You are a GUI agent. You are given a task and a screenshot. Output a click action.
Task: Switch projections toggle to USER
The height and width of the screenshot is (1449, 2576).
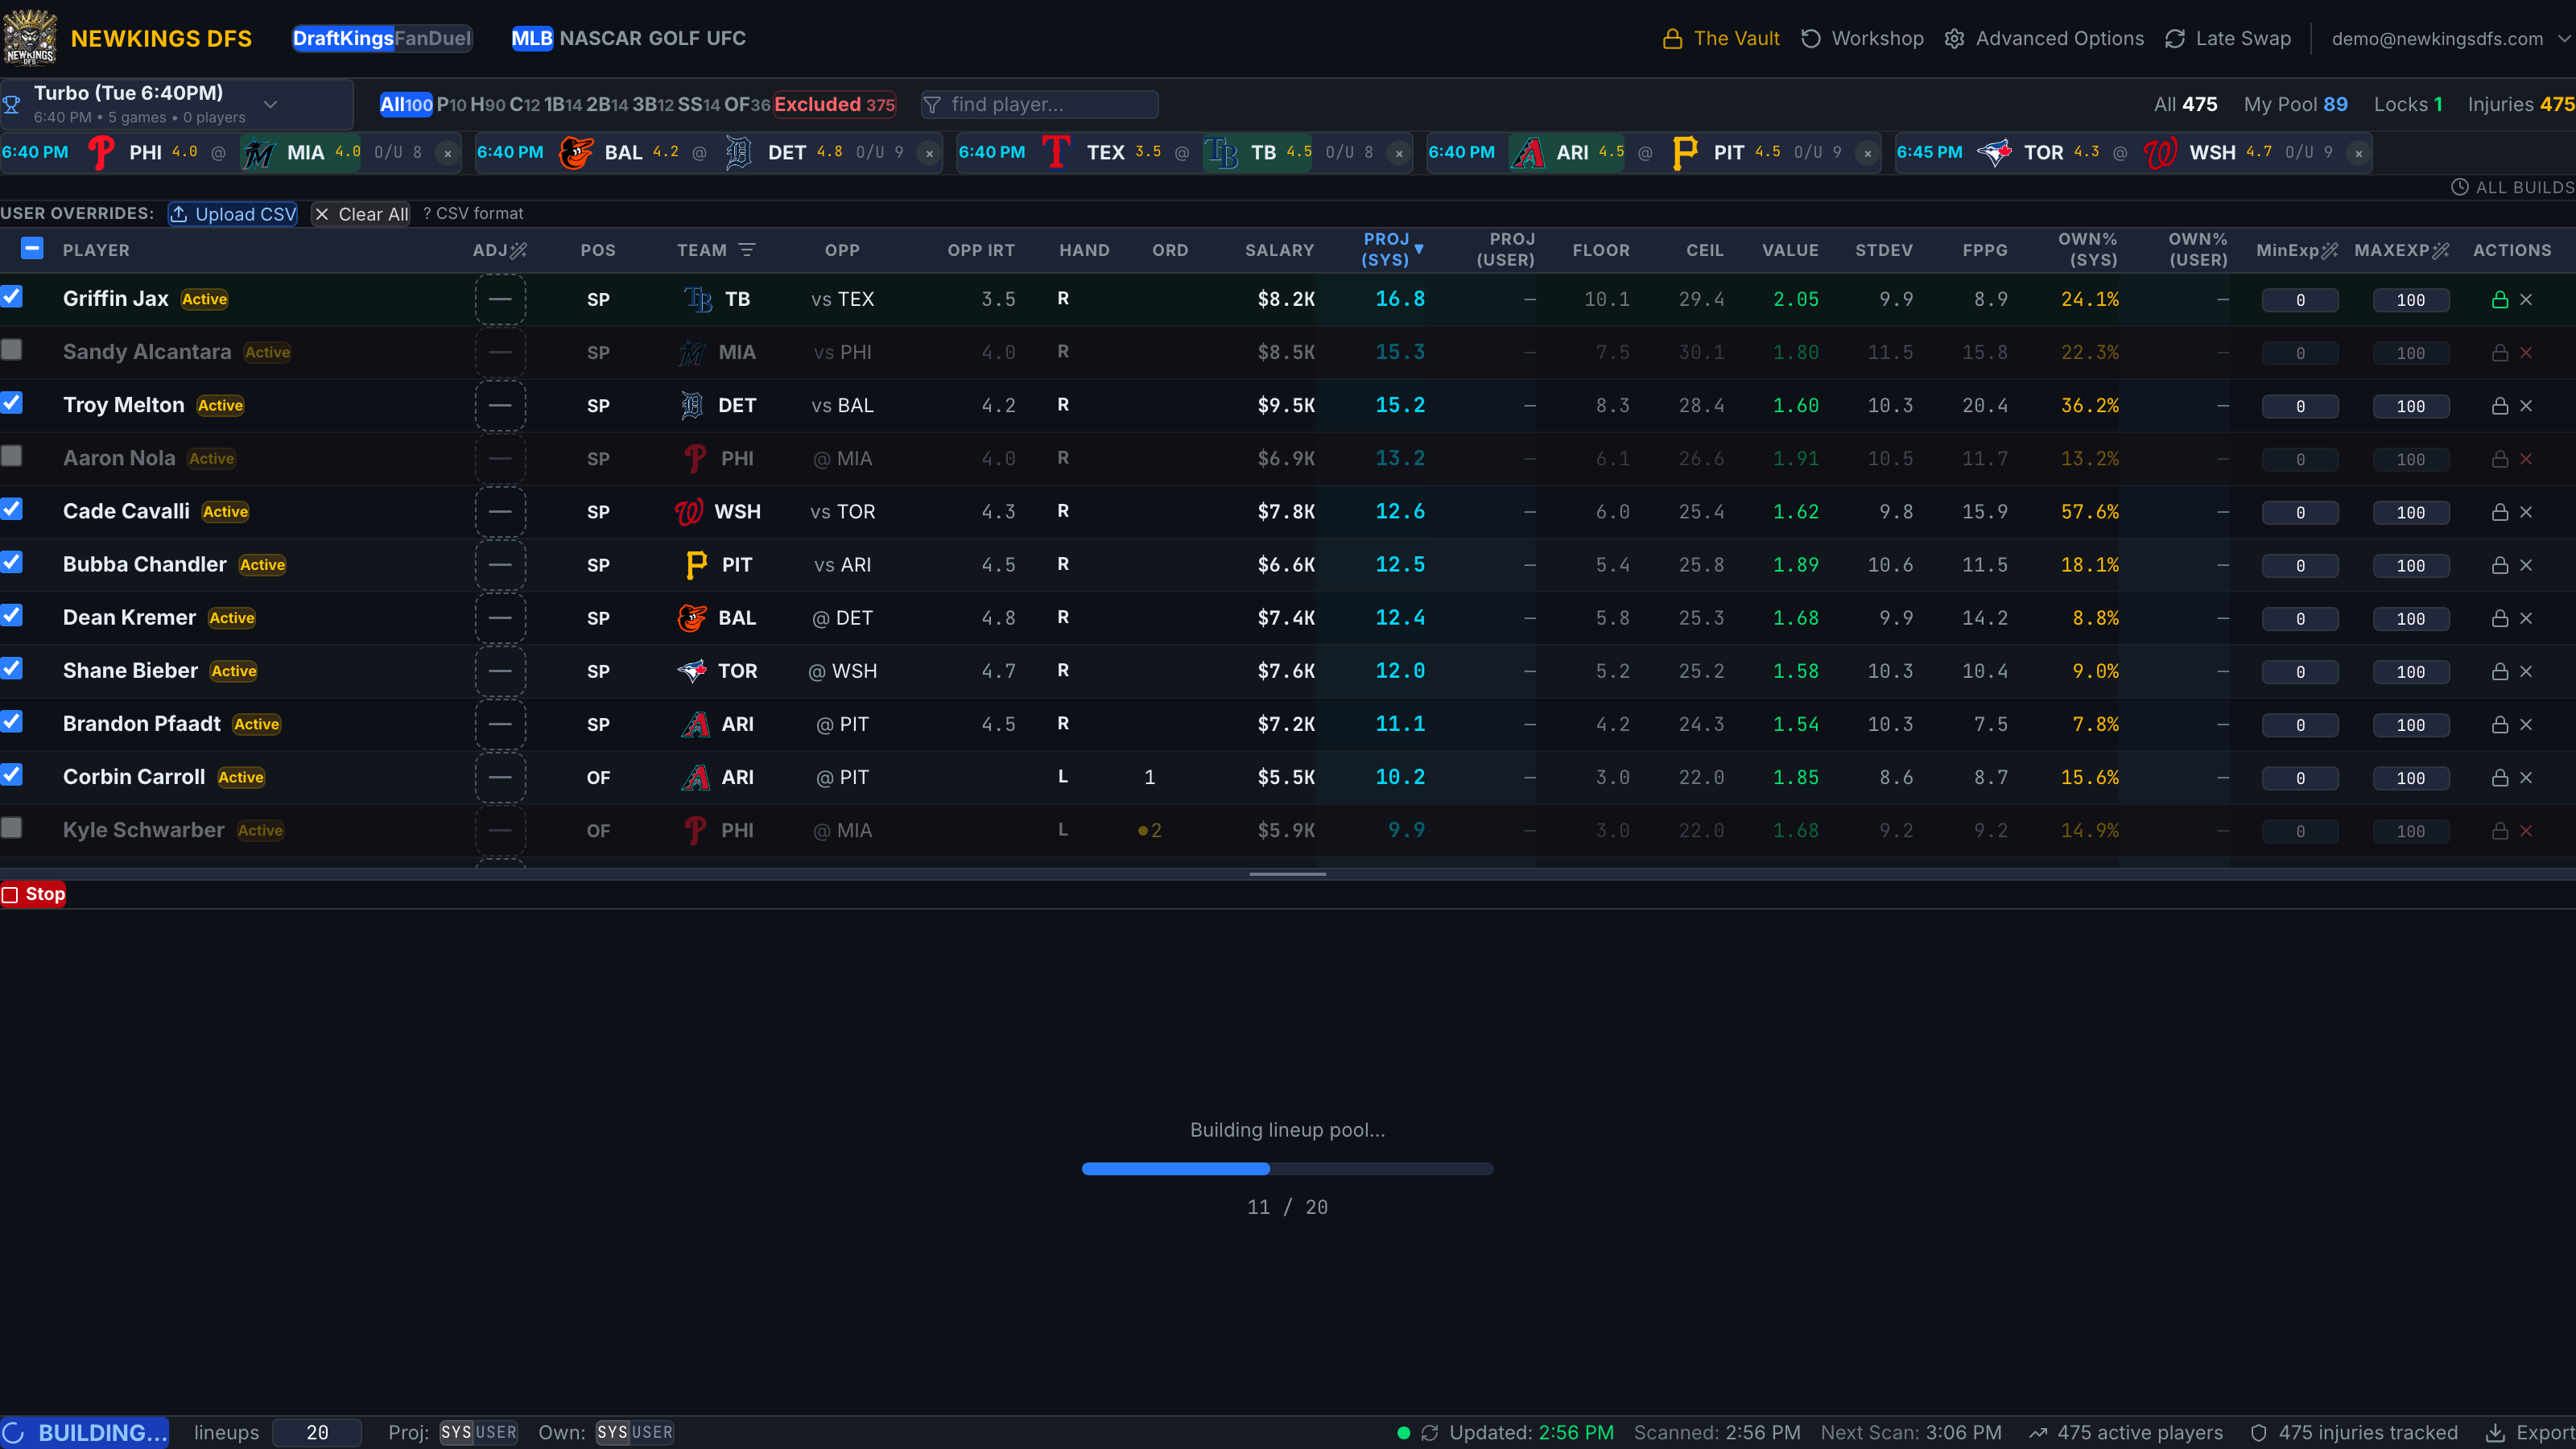tap(496, 1433)
